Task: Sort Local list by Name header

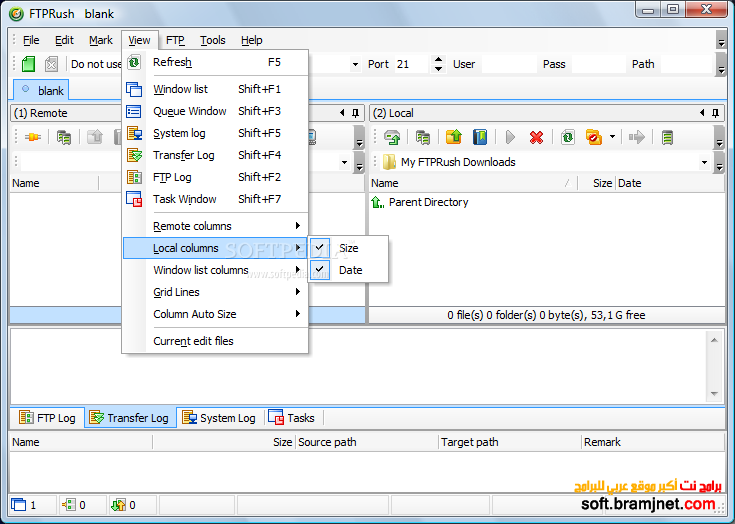Action: pyautogui.click(x=473, y=183)
